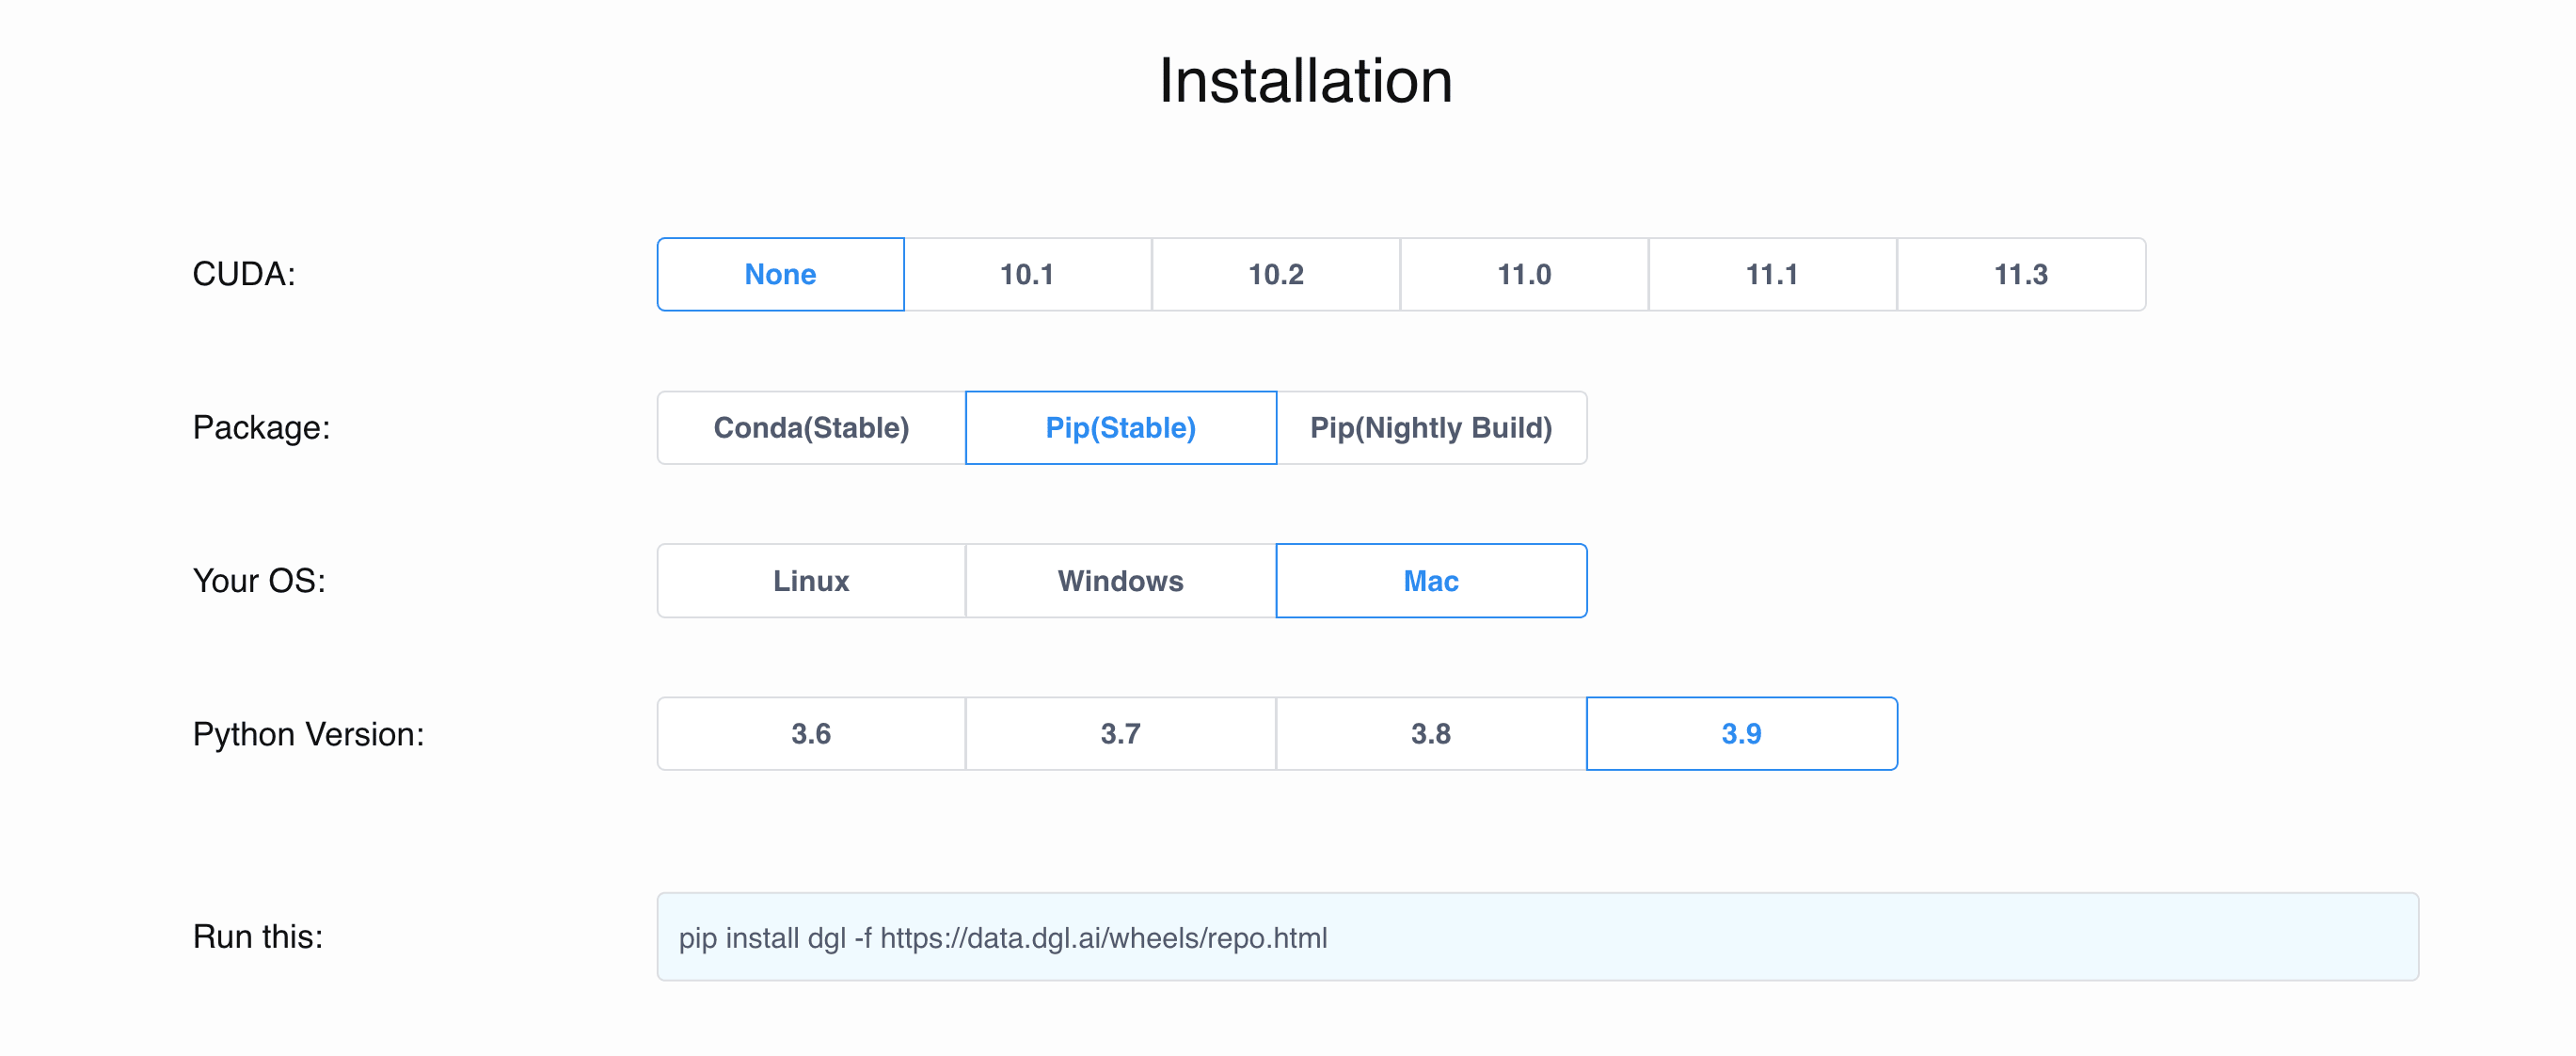Choose Conda(Stable) package

click(x=810, y=428)
